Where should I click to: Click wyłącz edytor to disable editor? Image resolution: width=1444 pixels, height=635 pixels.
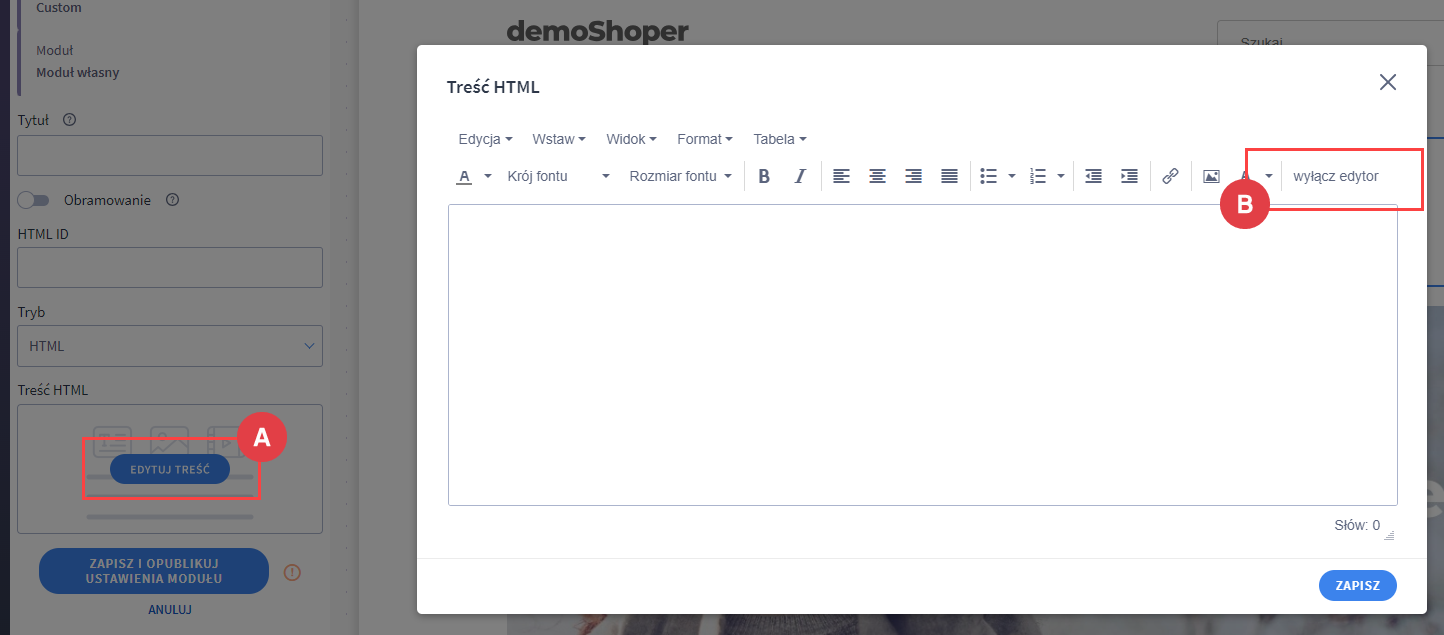(x=1335, y=176)
